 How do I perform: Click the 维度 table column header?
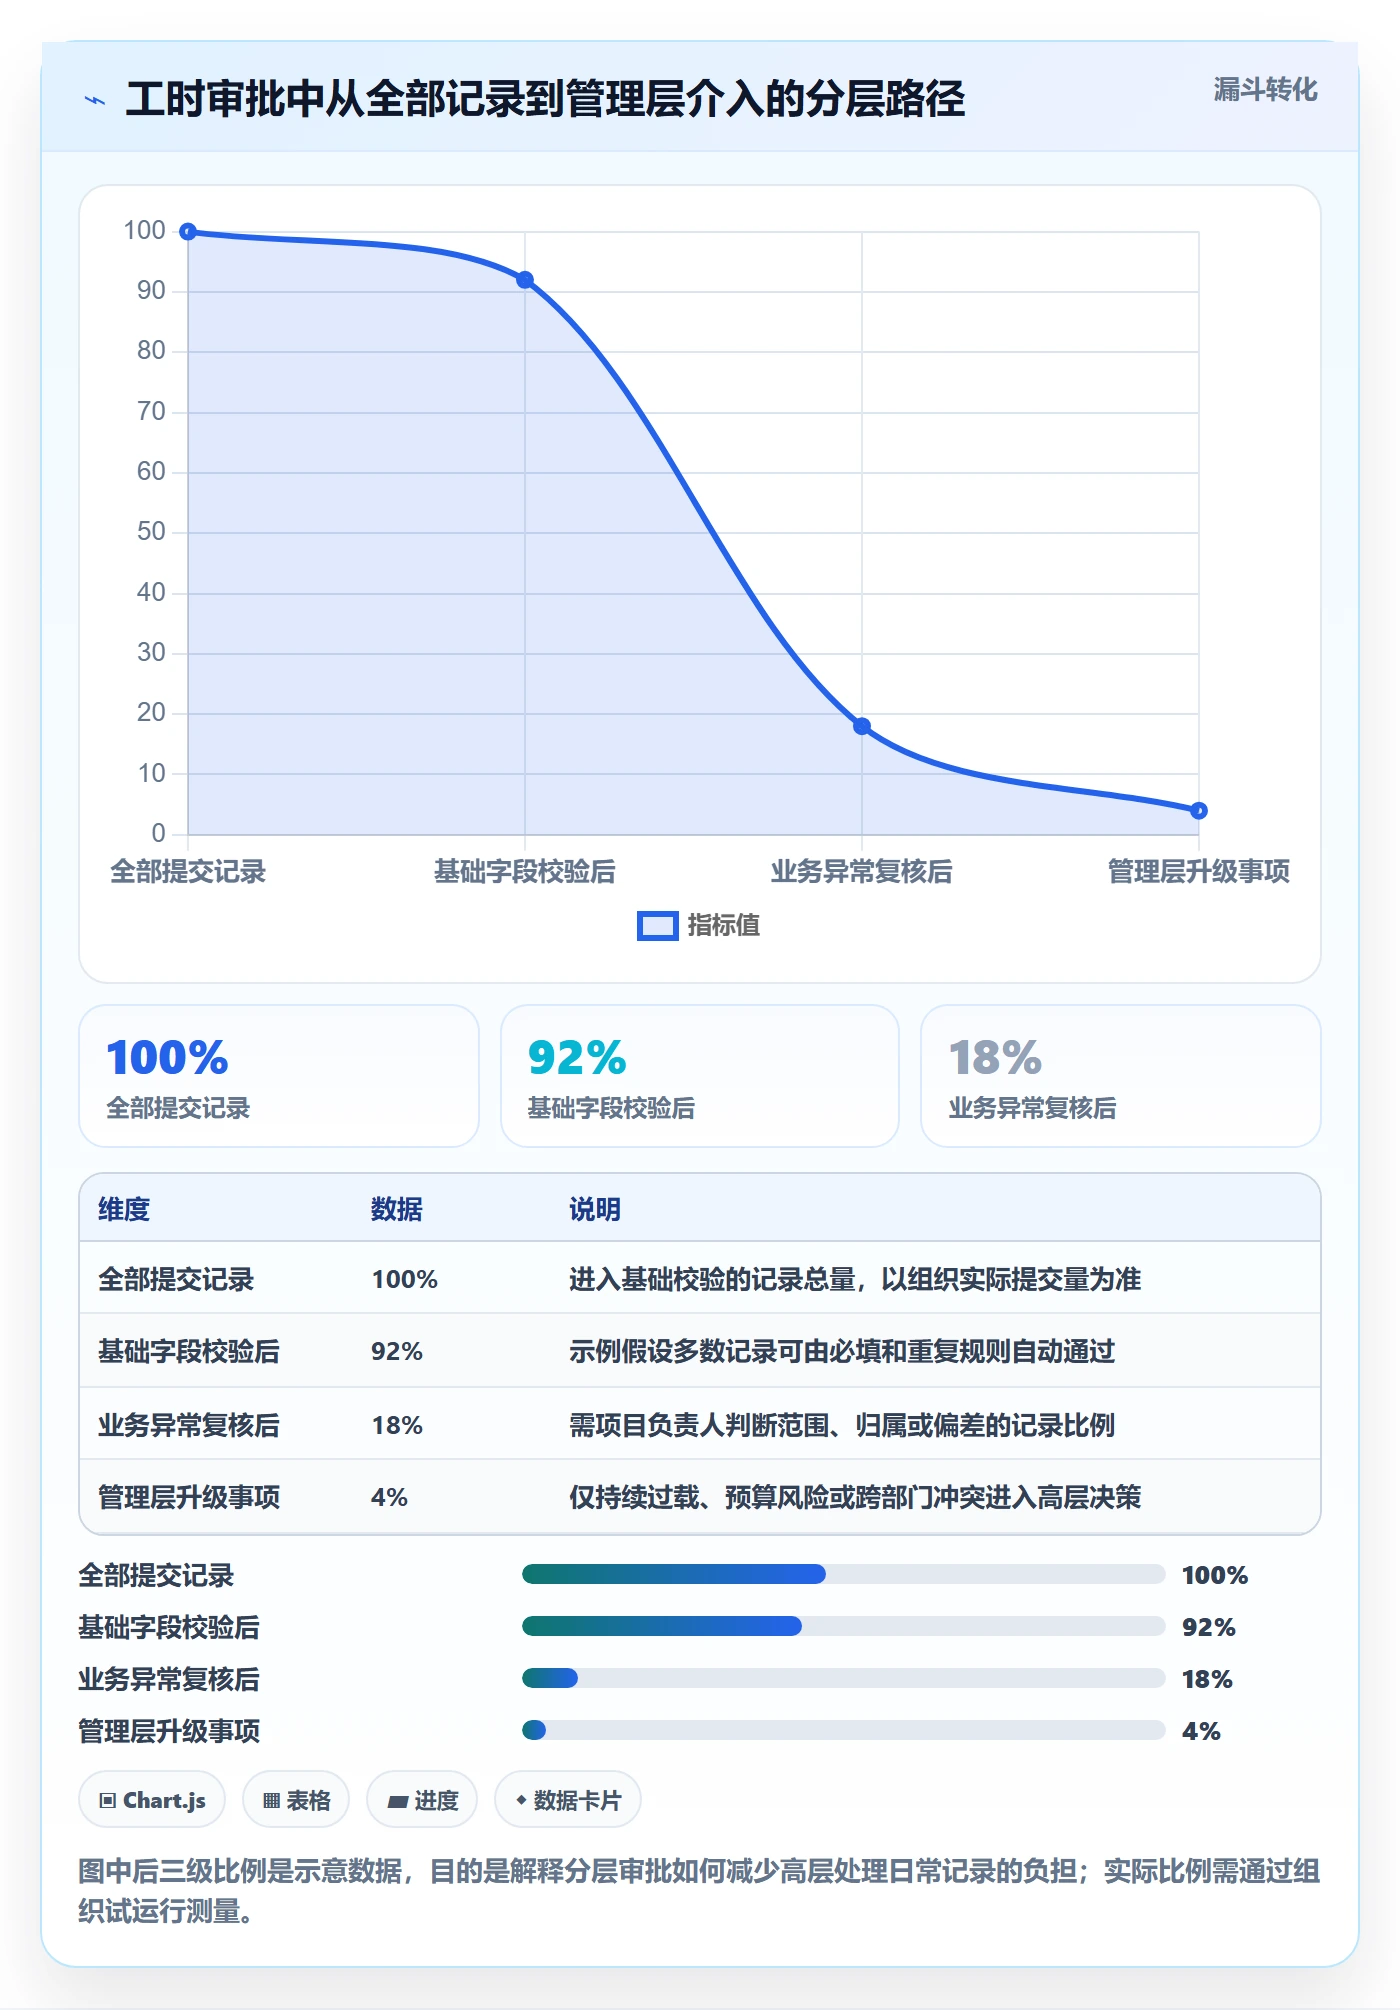coord(124,1209)
